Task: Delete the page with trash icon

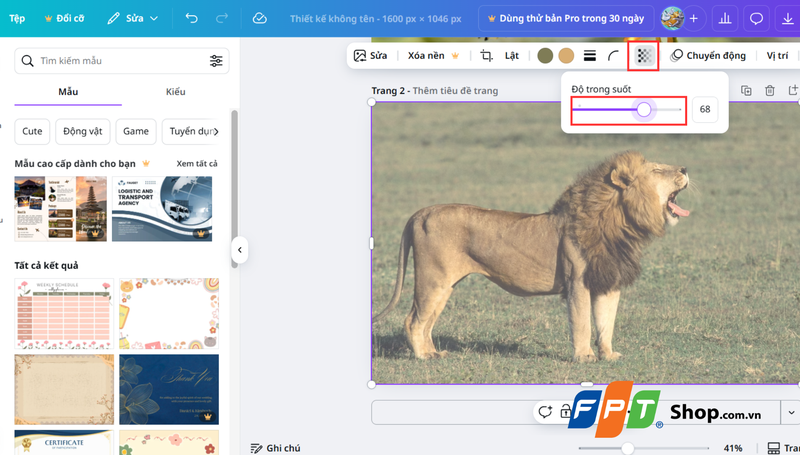Action: (770, 91)
